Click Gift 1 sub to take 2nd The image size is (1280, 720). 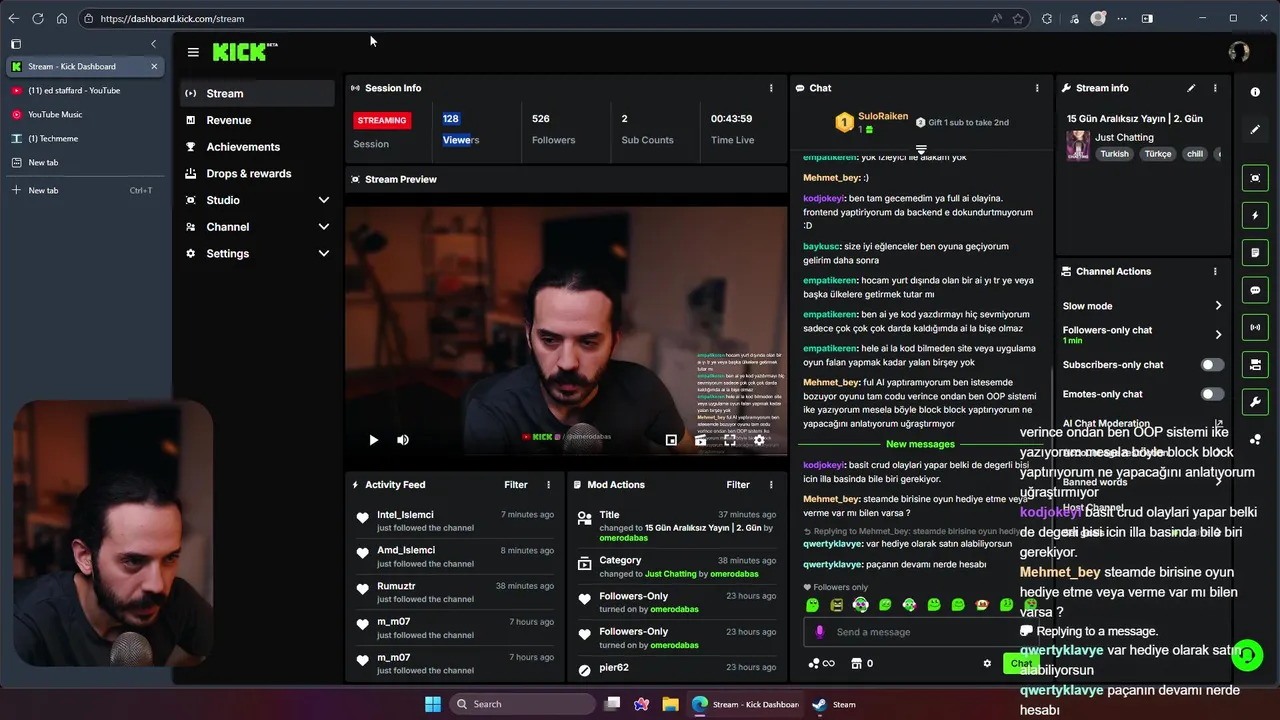pyautogui.click(x=962, y=123)
